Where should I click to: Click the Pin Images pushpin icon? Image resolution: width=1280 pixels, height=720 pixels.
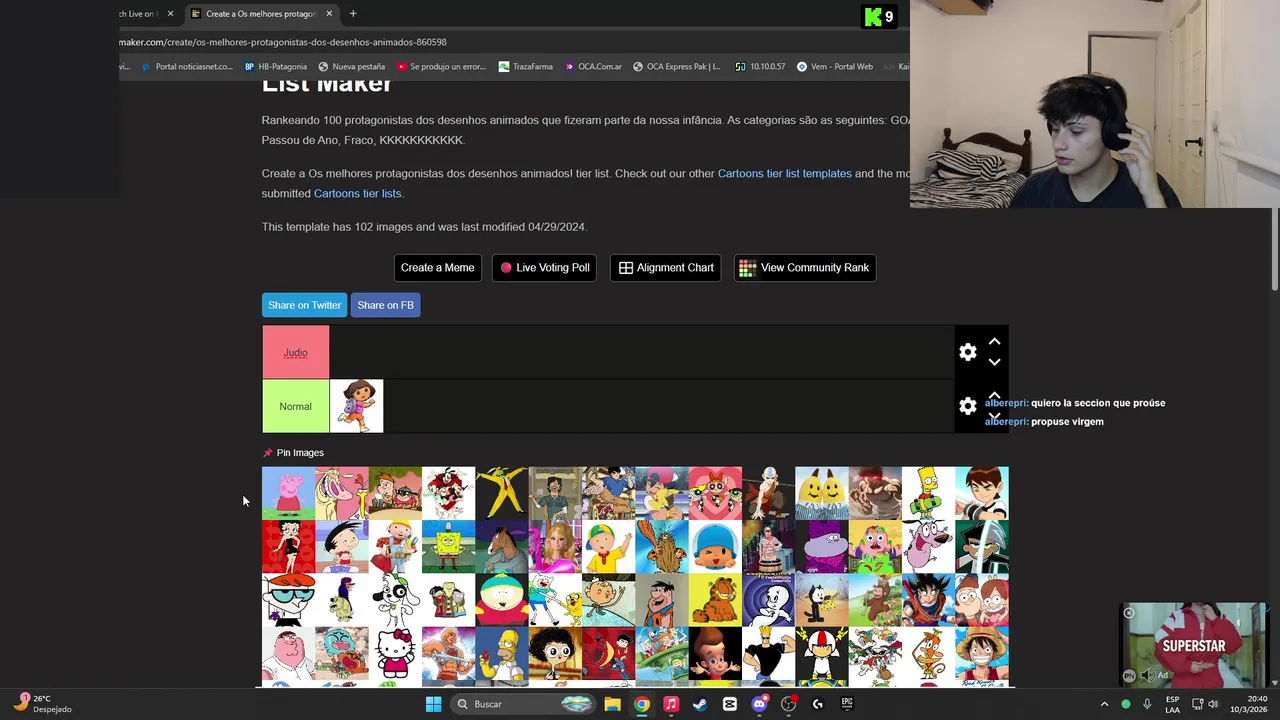pos(267,453)
